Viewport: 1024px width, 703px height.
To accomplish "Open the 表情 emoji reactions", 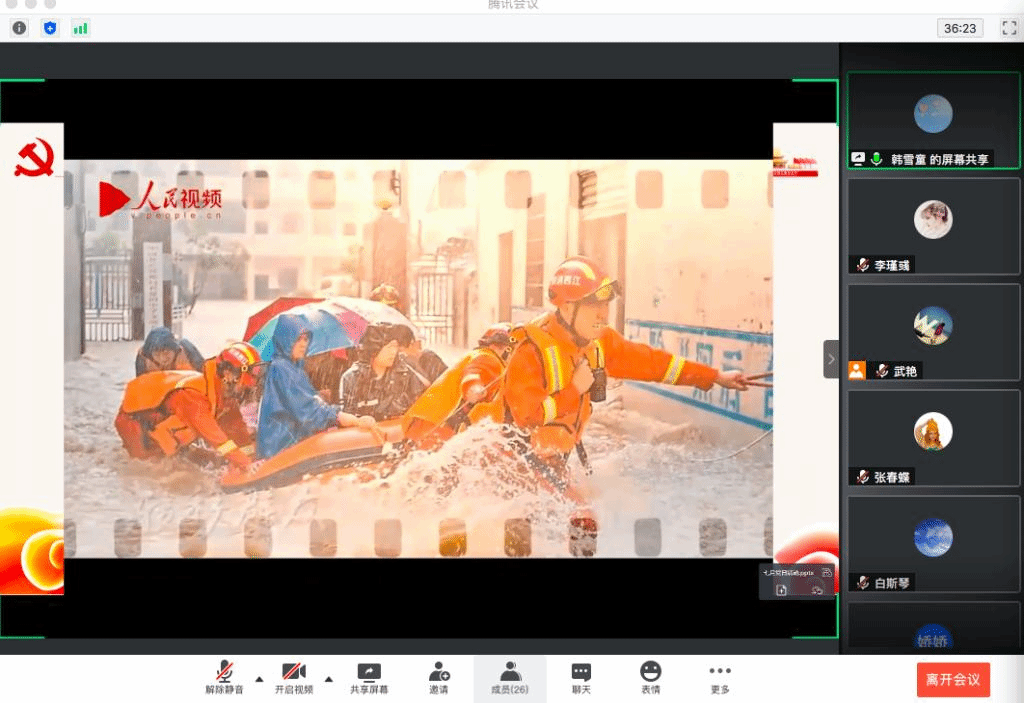I will coord(651,678).
